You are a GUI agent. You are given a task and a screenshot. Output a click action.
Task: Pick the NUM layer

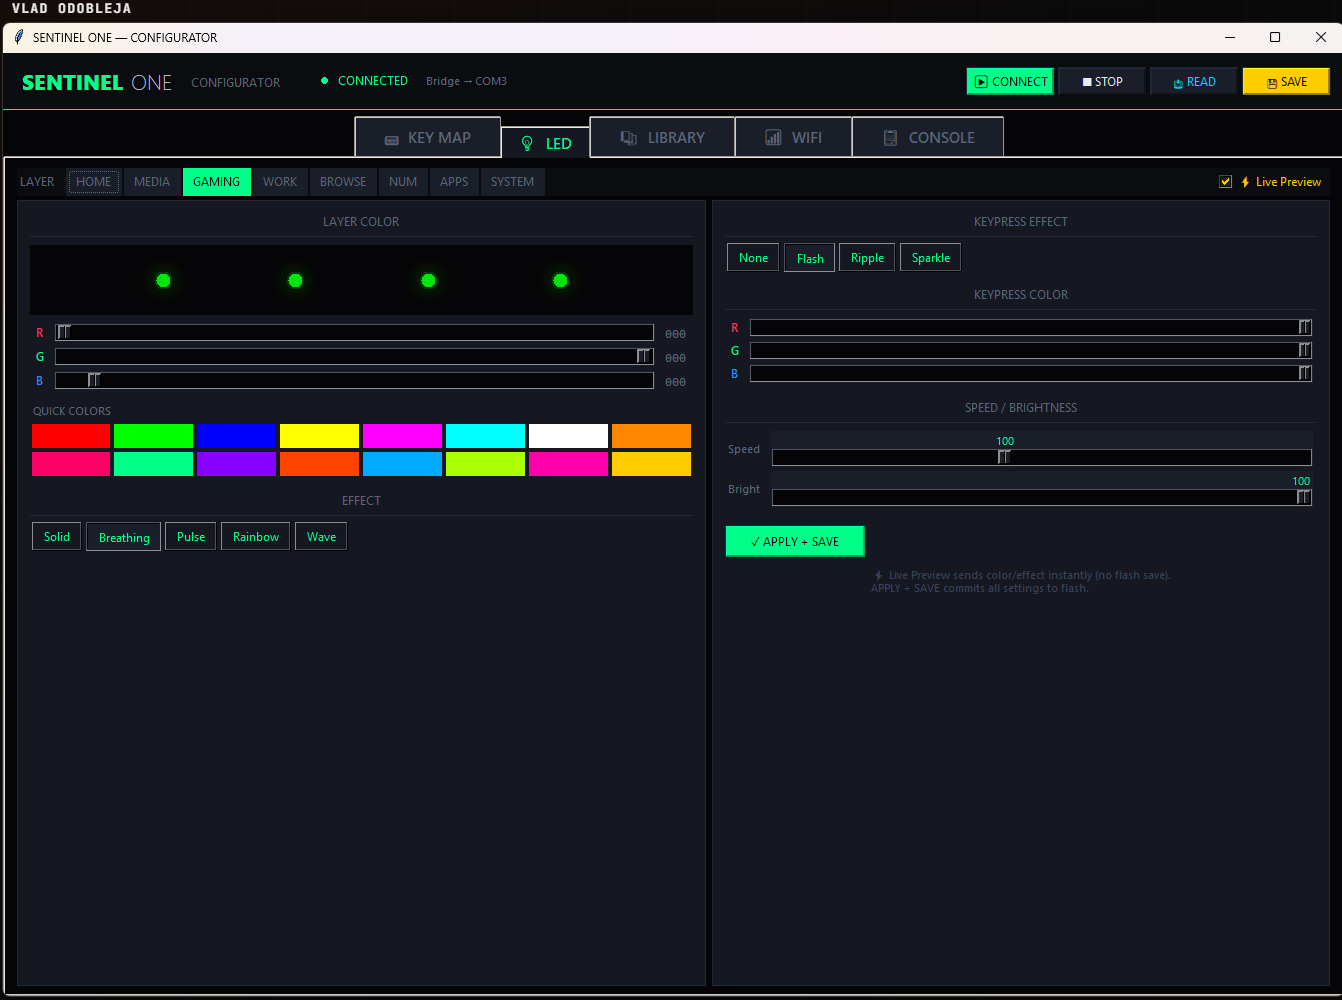click(x=403, y=182)
